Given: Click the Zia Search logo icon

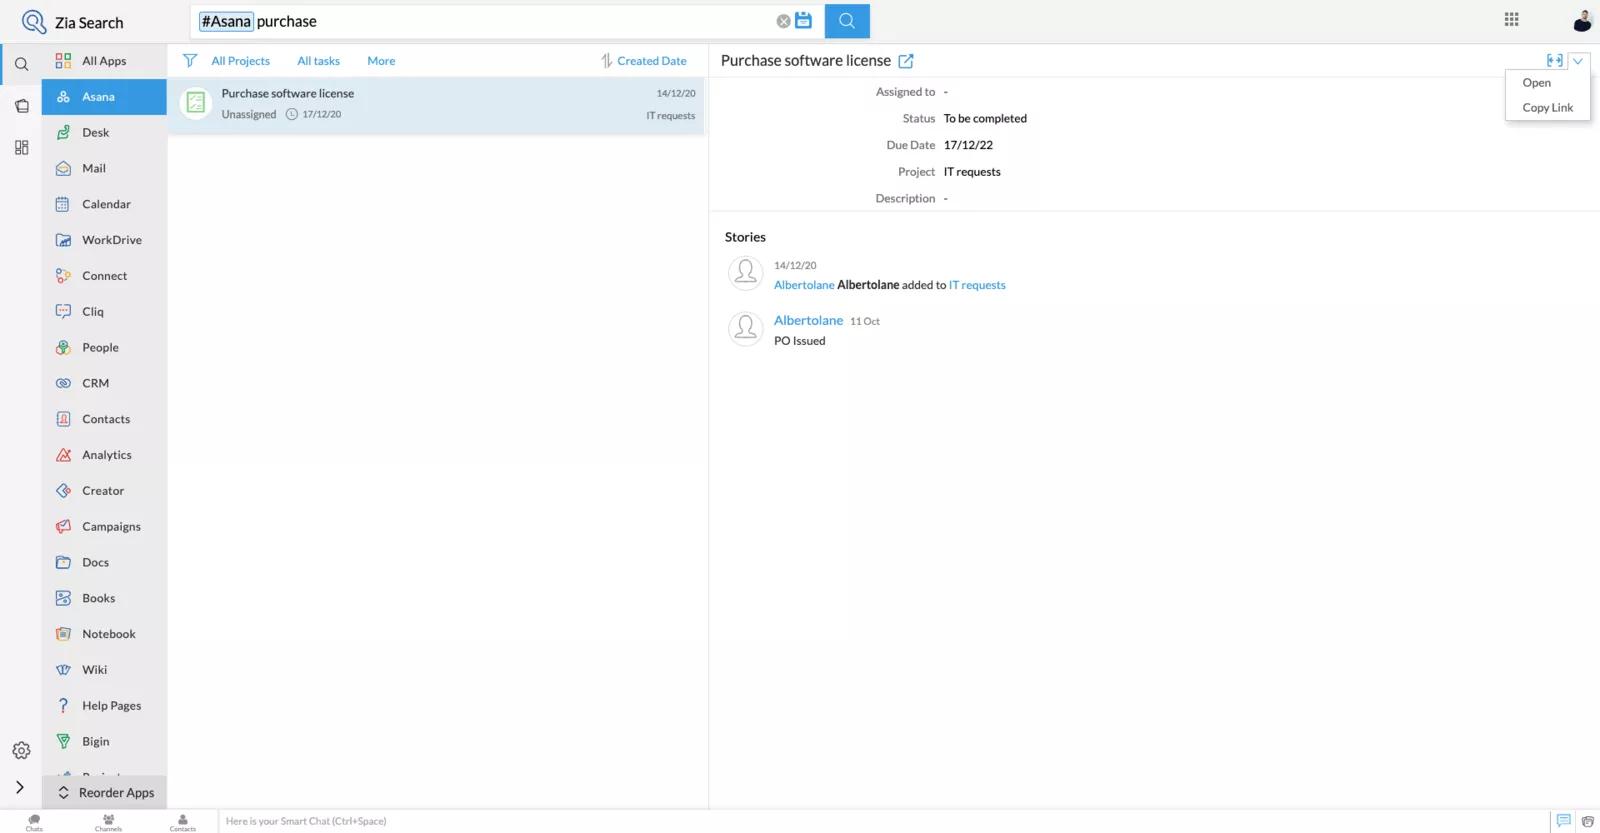Looking at the screenshot, I should click(34, 22).
